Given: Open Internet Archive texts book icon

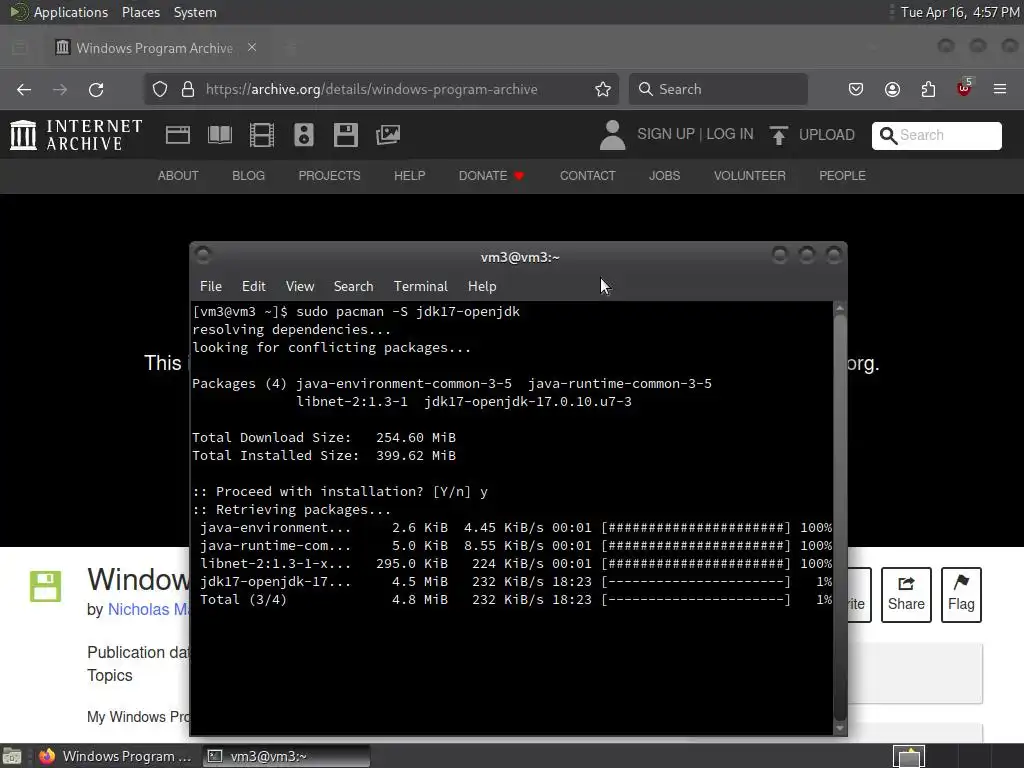Looking at the screenshot, I should click(x=219, y=135).
